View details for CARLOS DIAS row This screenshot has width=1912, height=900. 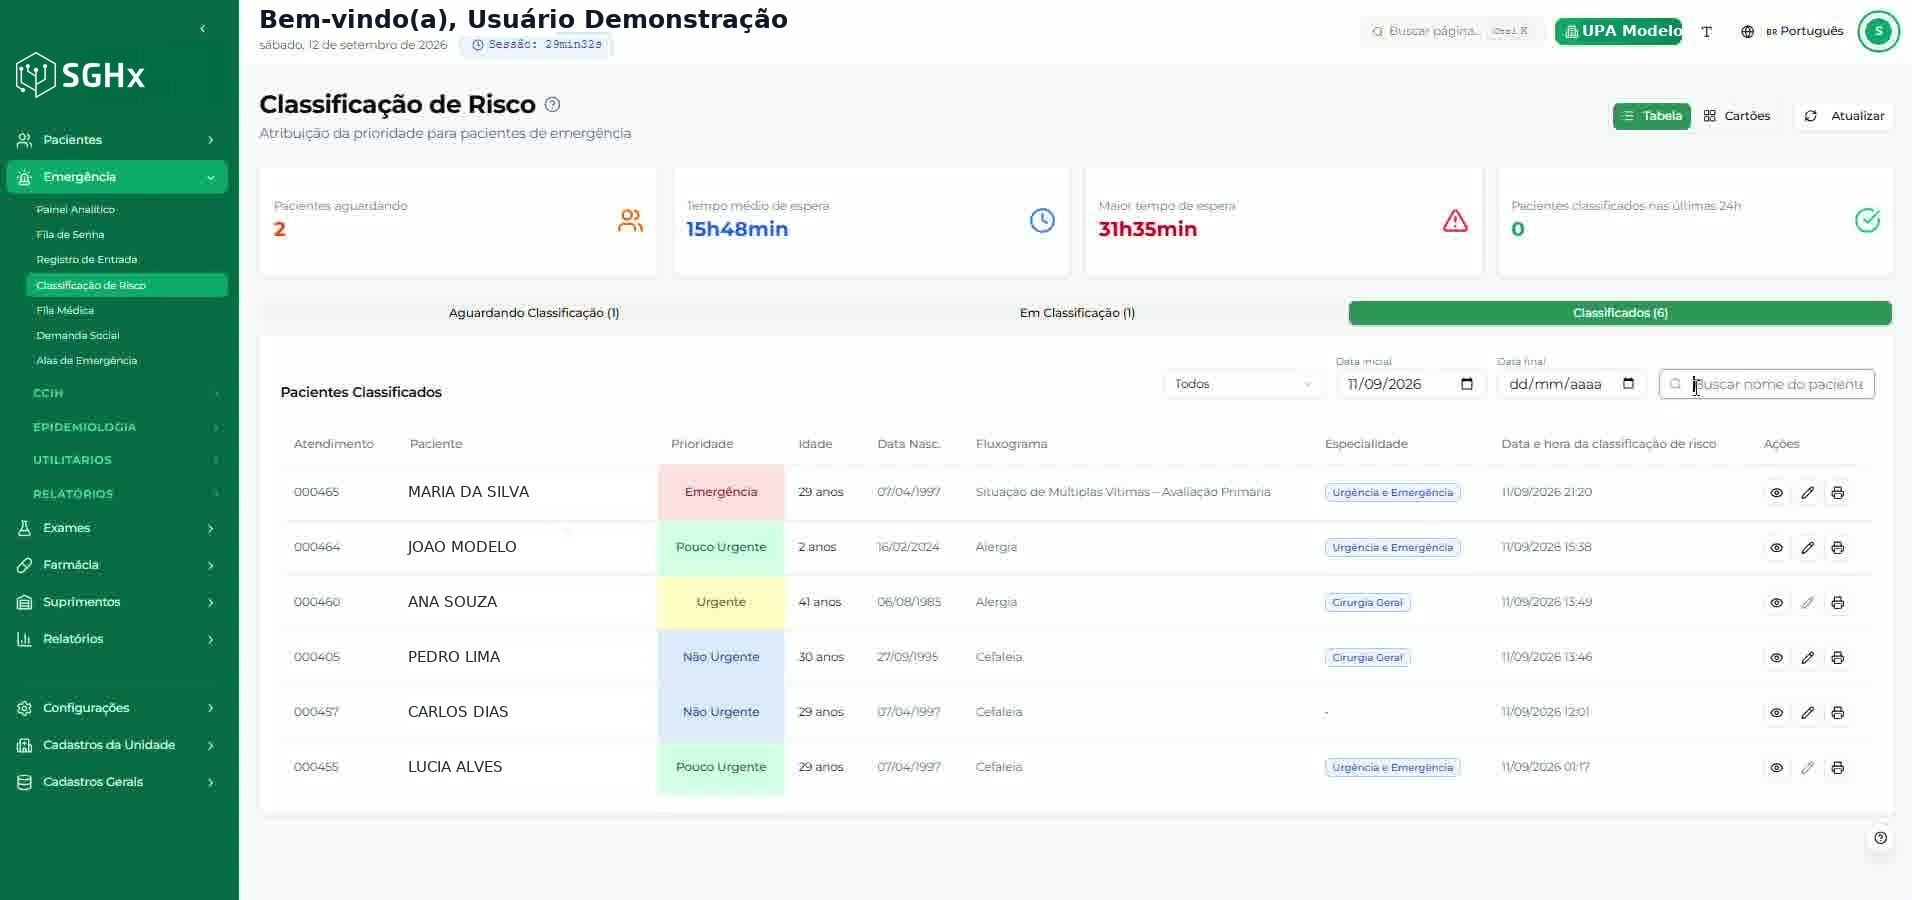coord(1776,713)
